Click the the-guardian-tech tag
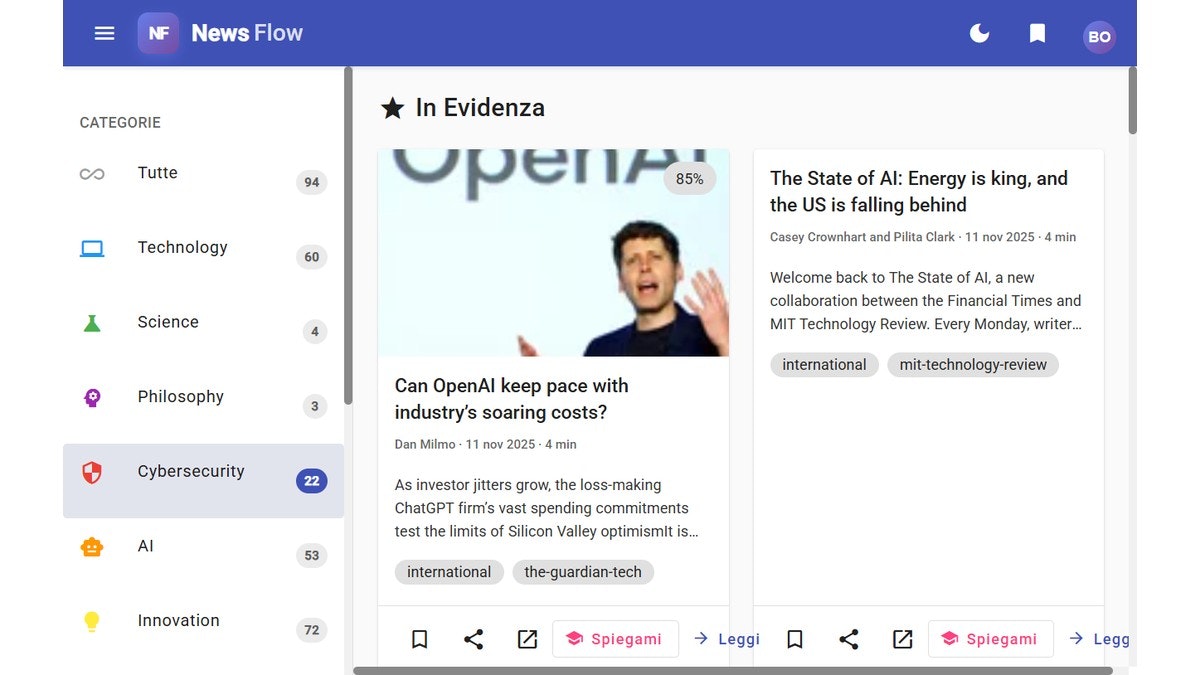 point(584,572)
